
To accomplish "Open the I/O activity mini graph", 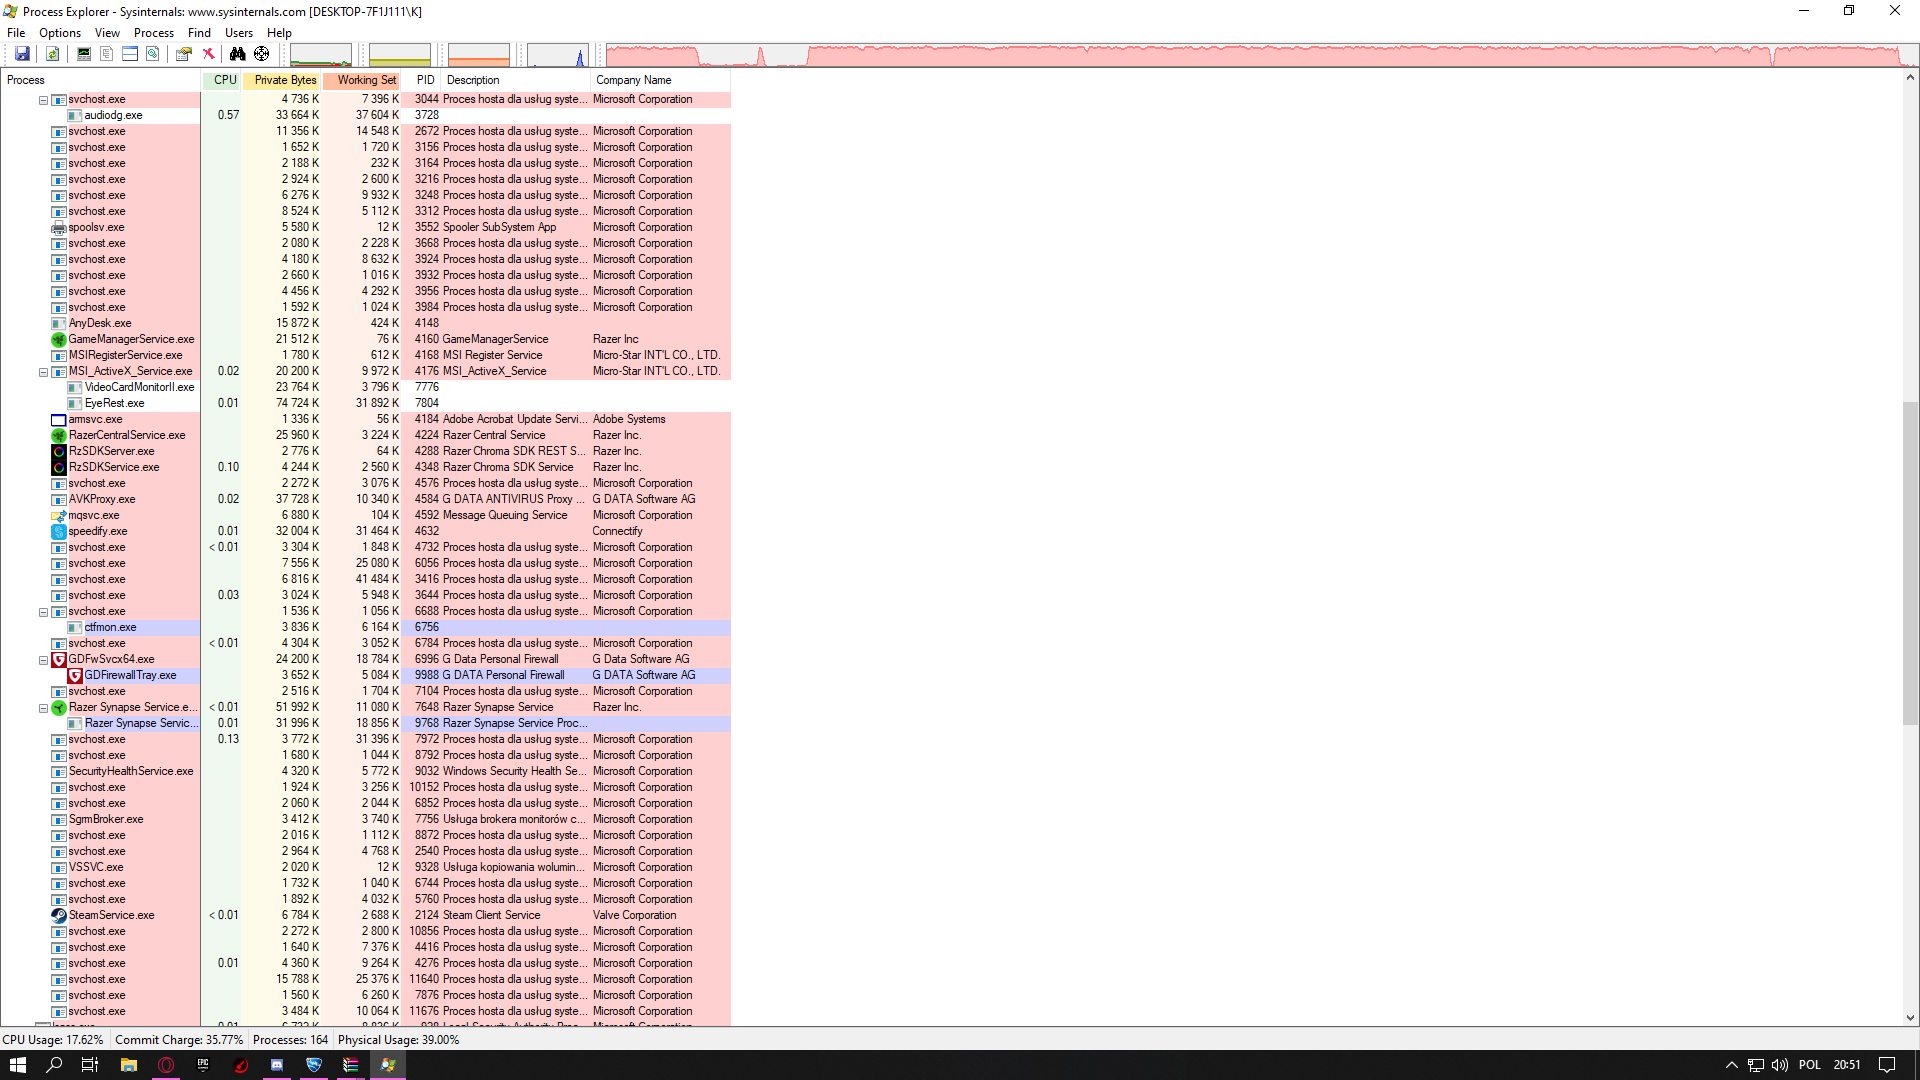I will [558, 55].
